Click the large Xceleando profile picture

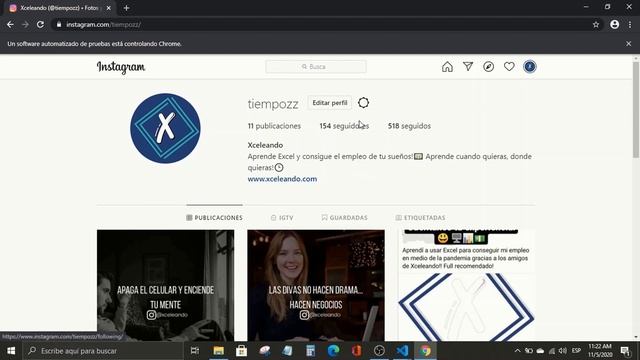[x=165, y=129]
